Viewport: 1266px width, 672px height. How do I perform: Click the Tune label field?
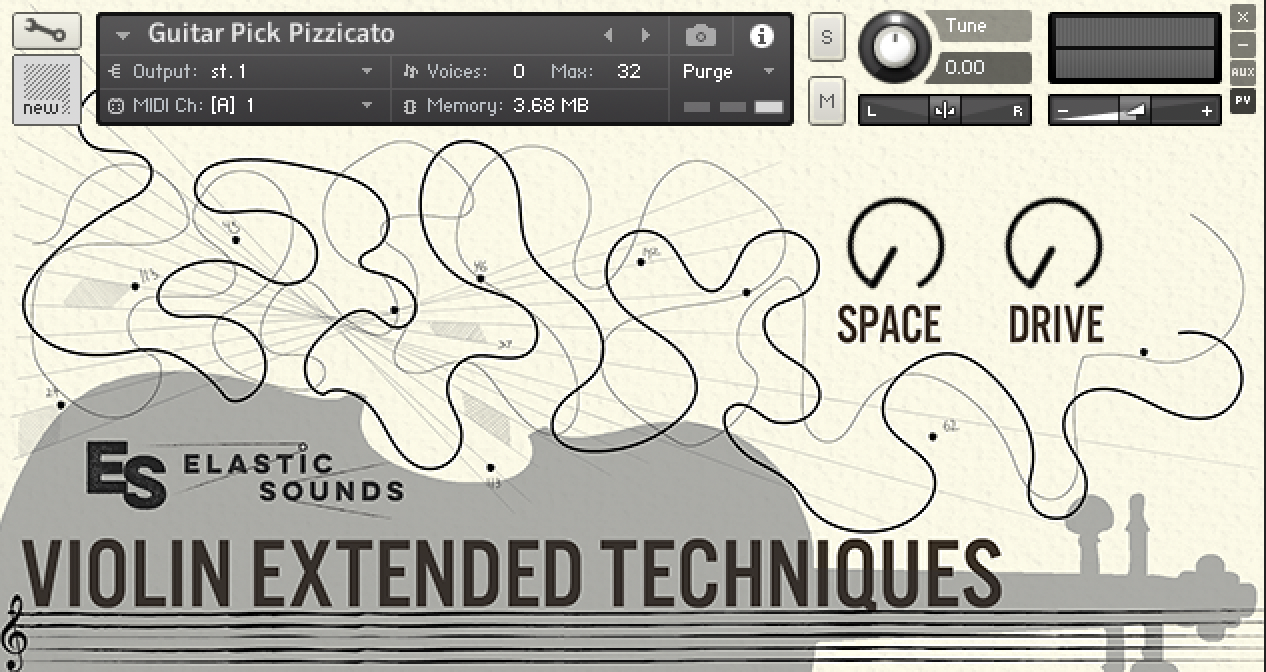tap(978, 26)
